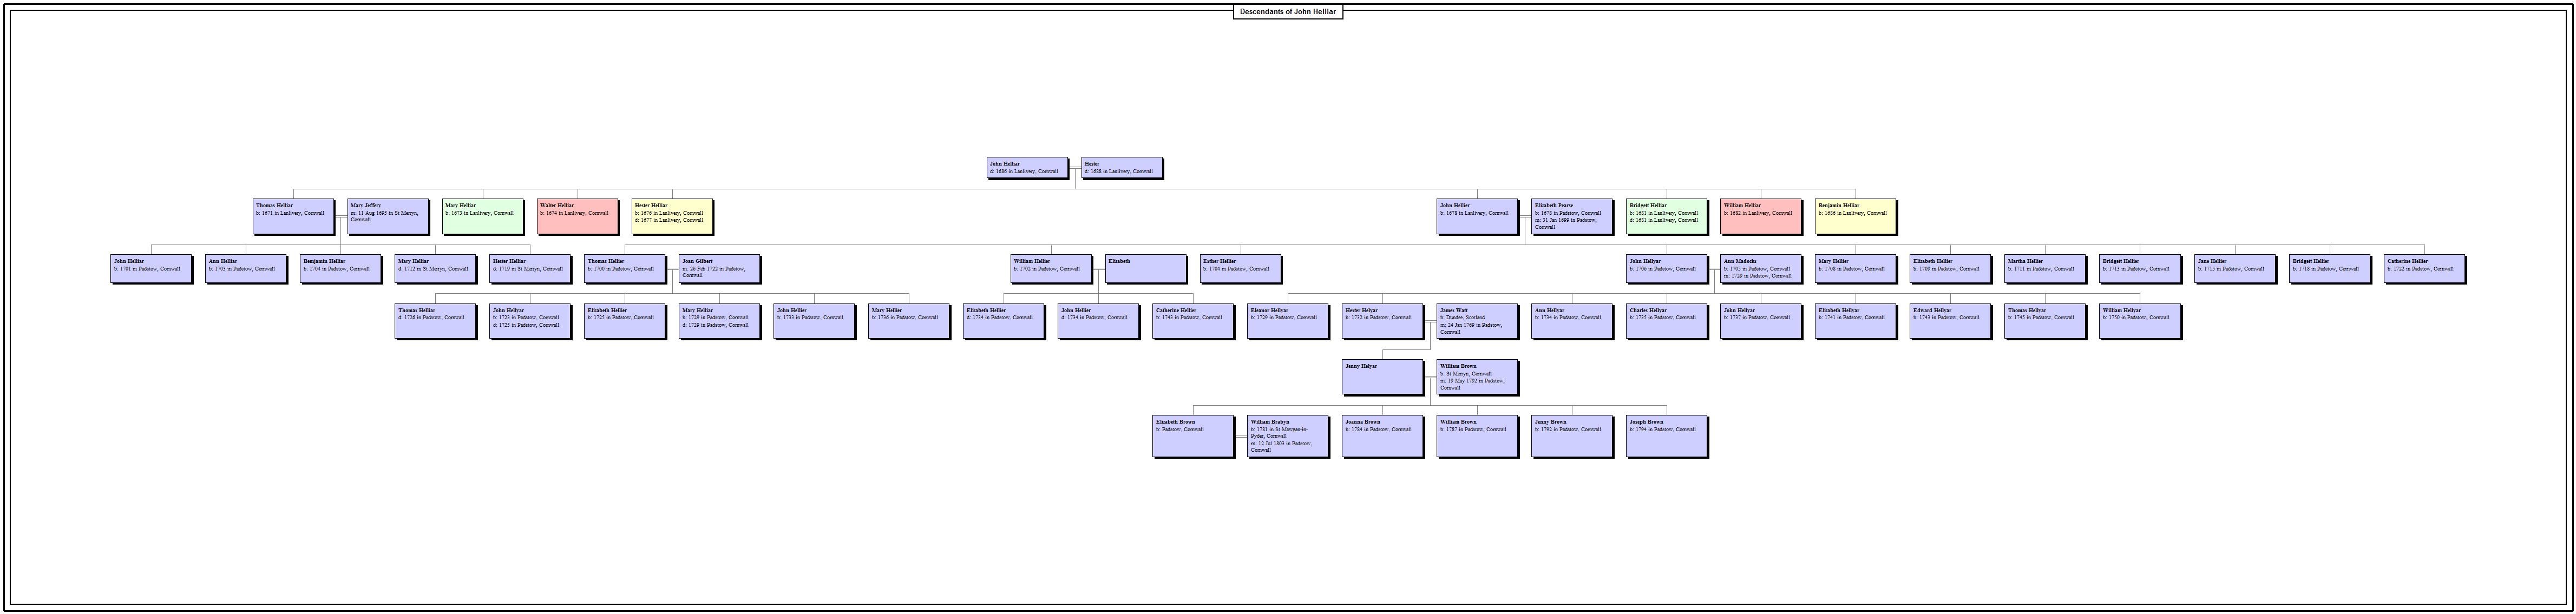Select Jenny Helyar box

[x=1382, y=377]
